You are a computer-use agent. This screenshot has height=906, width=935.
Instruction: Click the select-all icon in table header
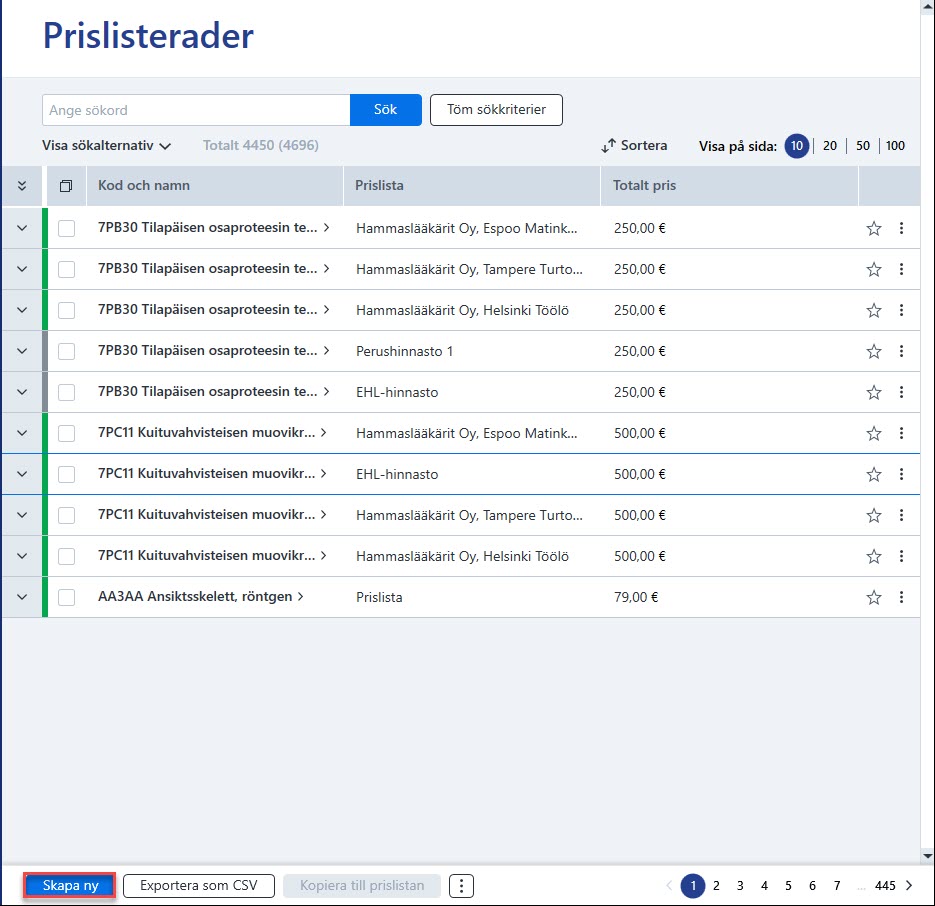point(66,186)
